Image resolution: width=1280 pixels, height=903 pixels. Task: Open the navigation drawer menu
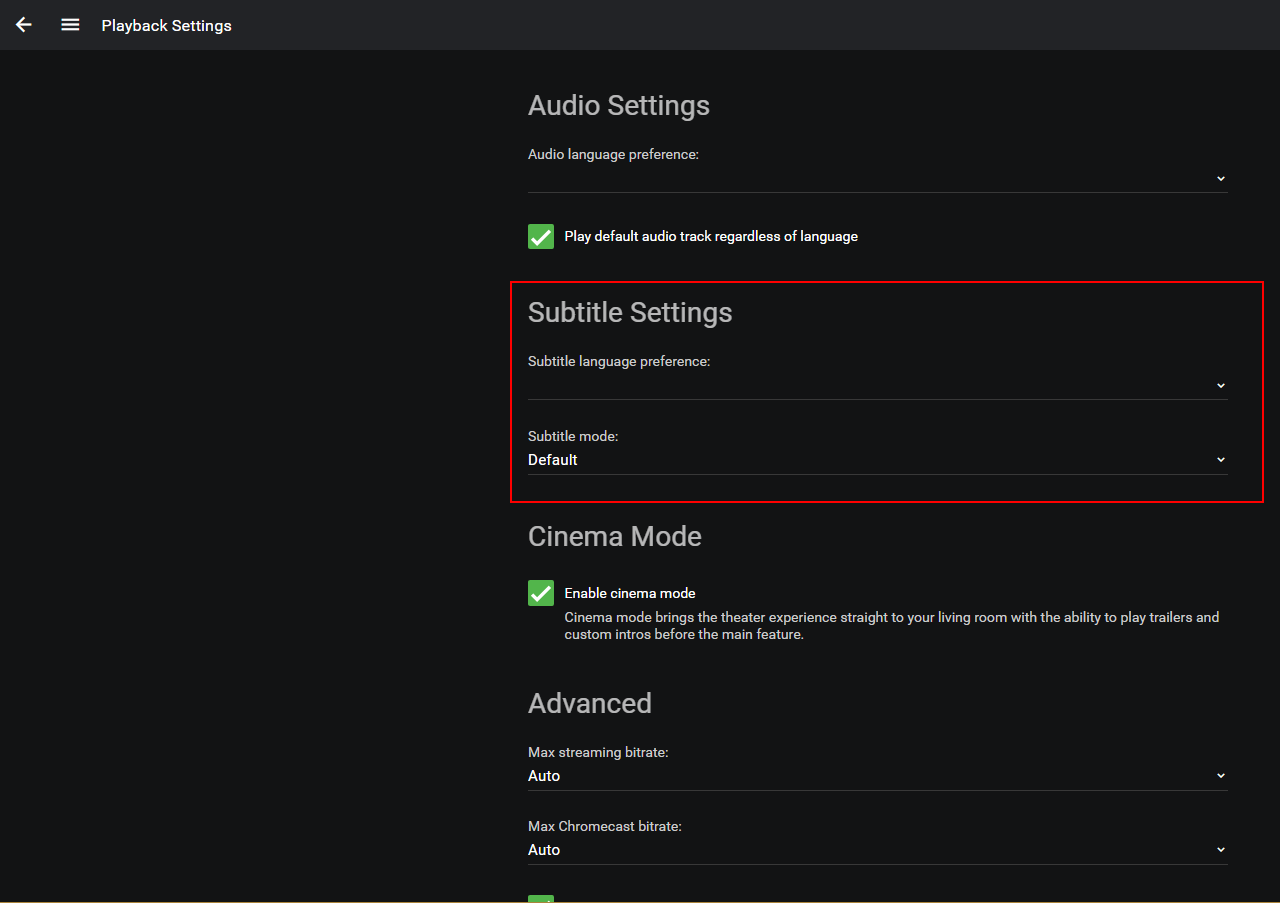(x=70, y=25)
